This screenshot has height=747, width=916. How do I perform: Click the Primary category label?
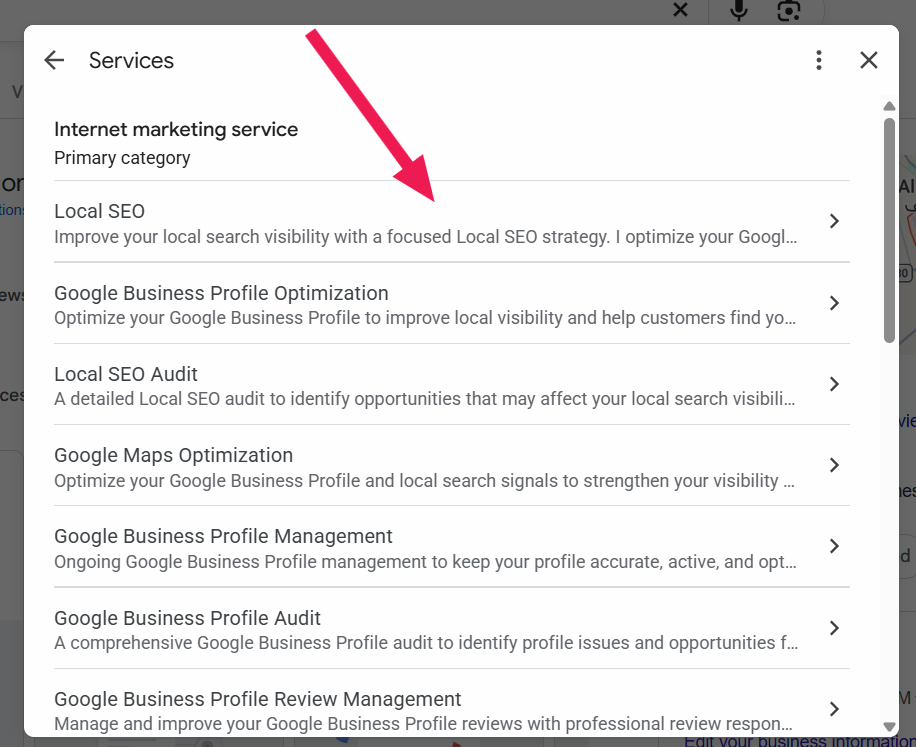coord(122,158)
